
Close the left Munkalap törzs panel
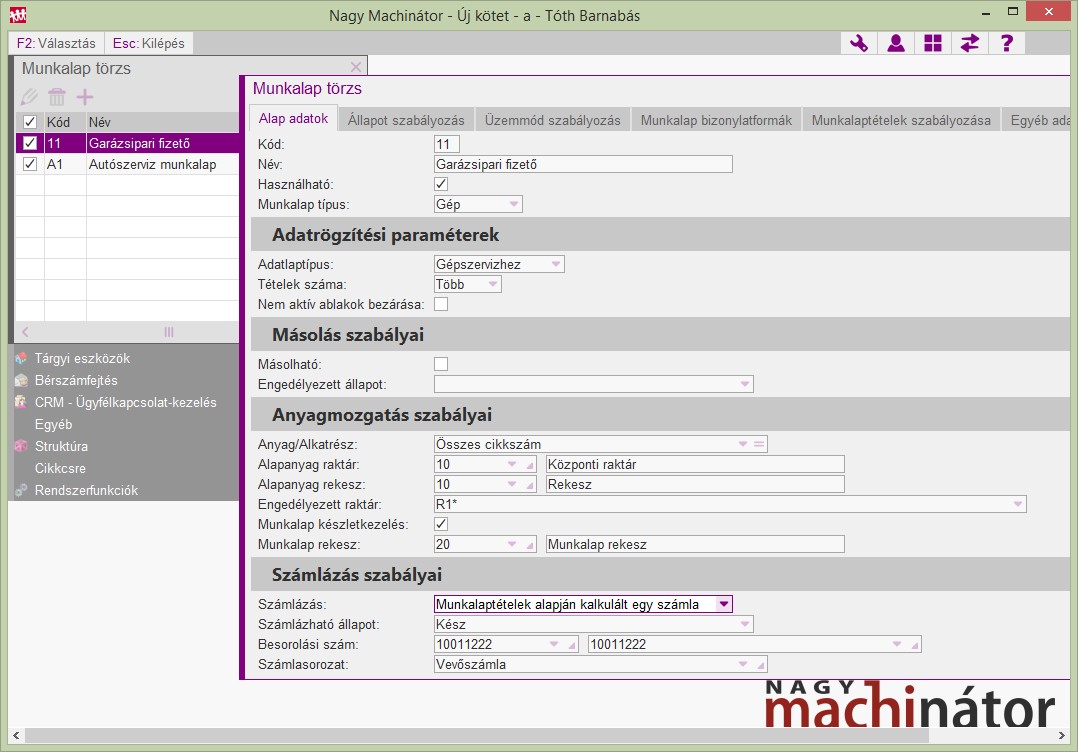click(x=356, y=68)
